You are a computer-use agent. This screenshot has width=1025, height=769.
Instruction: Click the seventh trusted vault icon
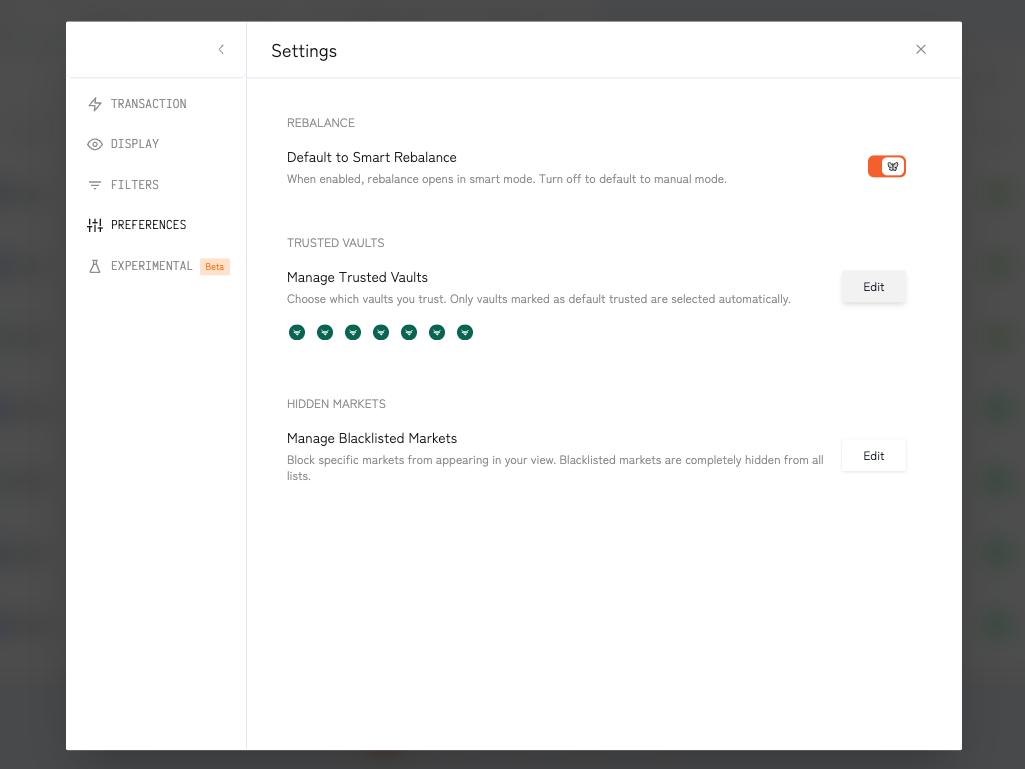[x=465, y=332]
